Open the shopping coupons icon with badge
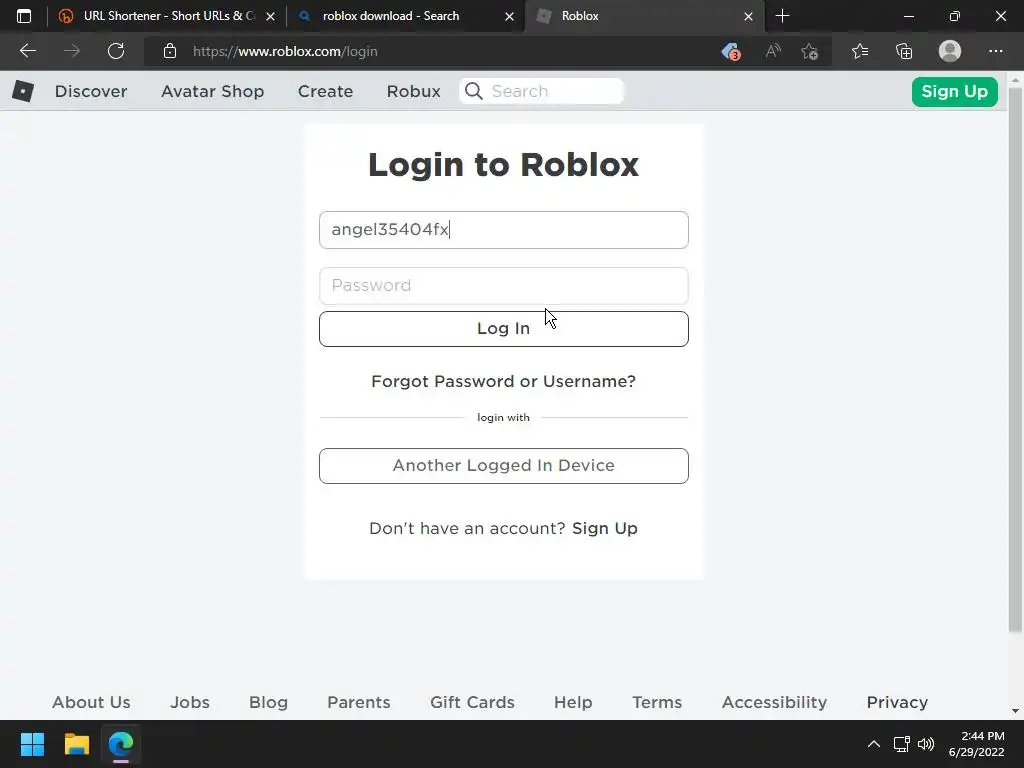 point(731,51)
